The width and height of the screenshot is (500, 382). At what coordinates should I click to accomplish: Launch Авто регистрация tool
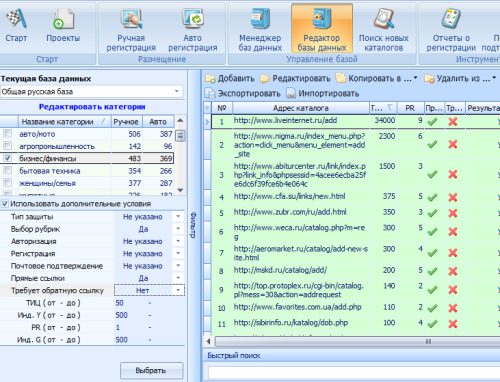tap(193, 30)
